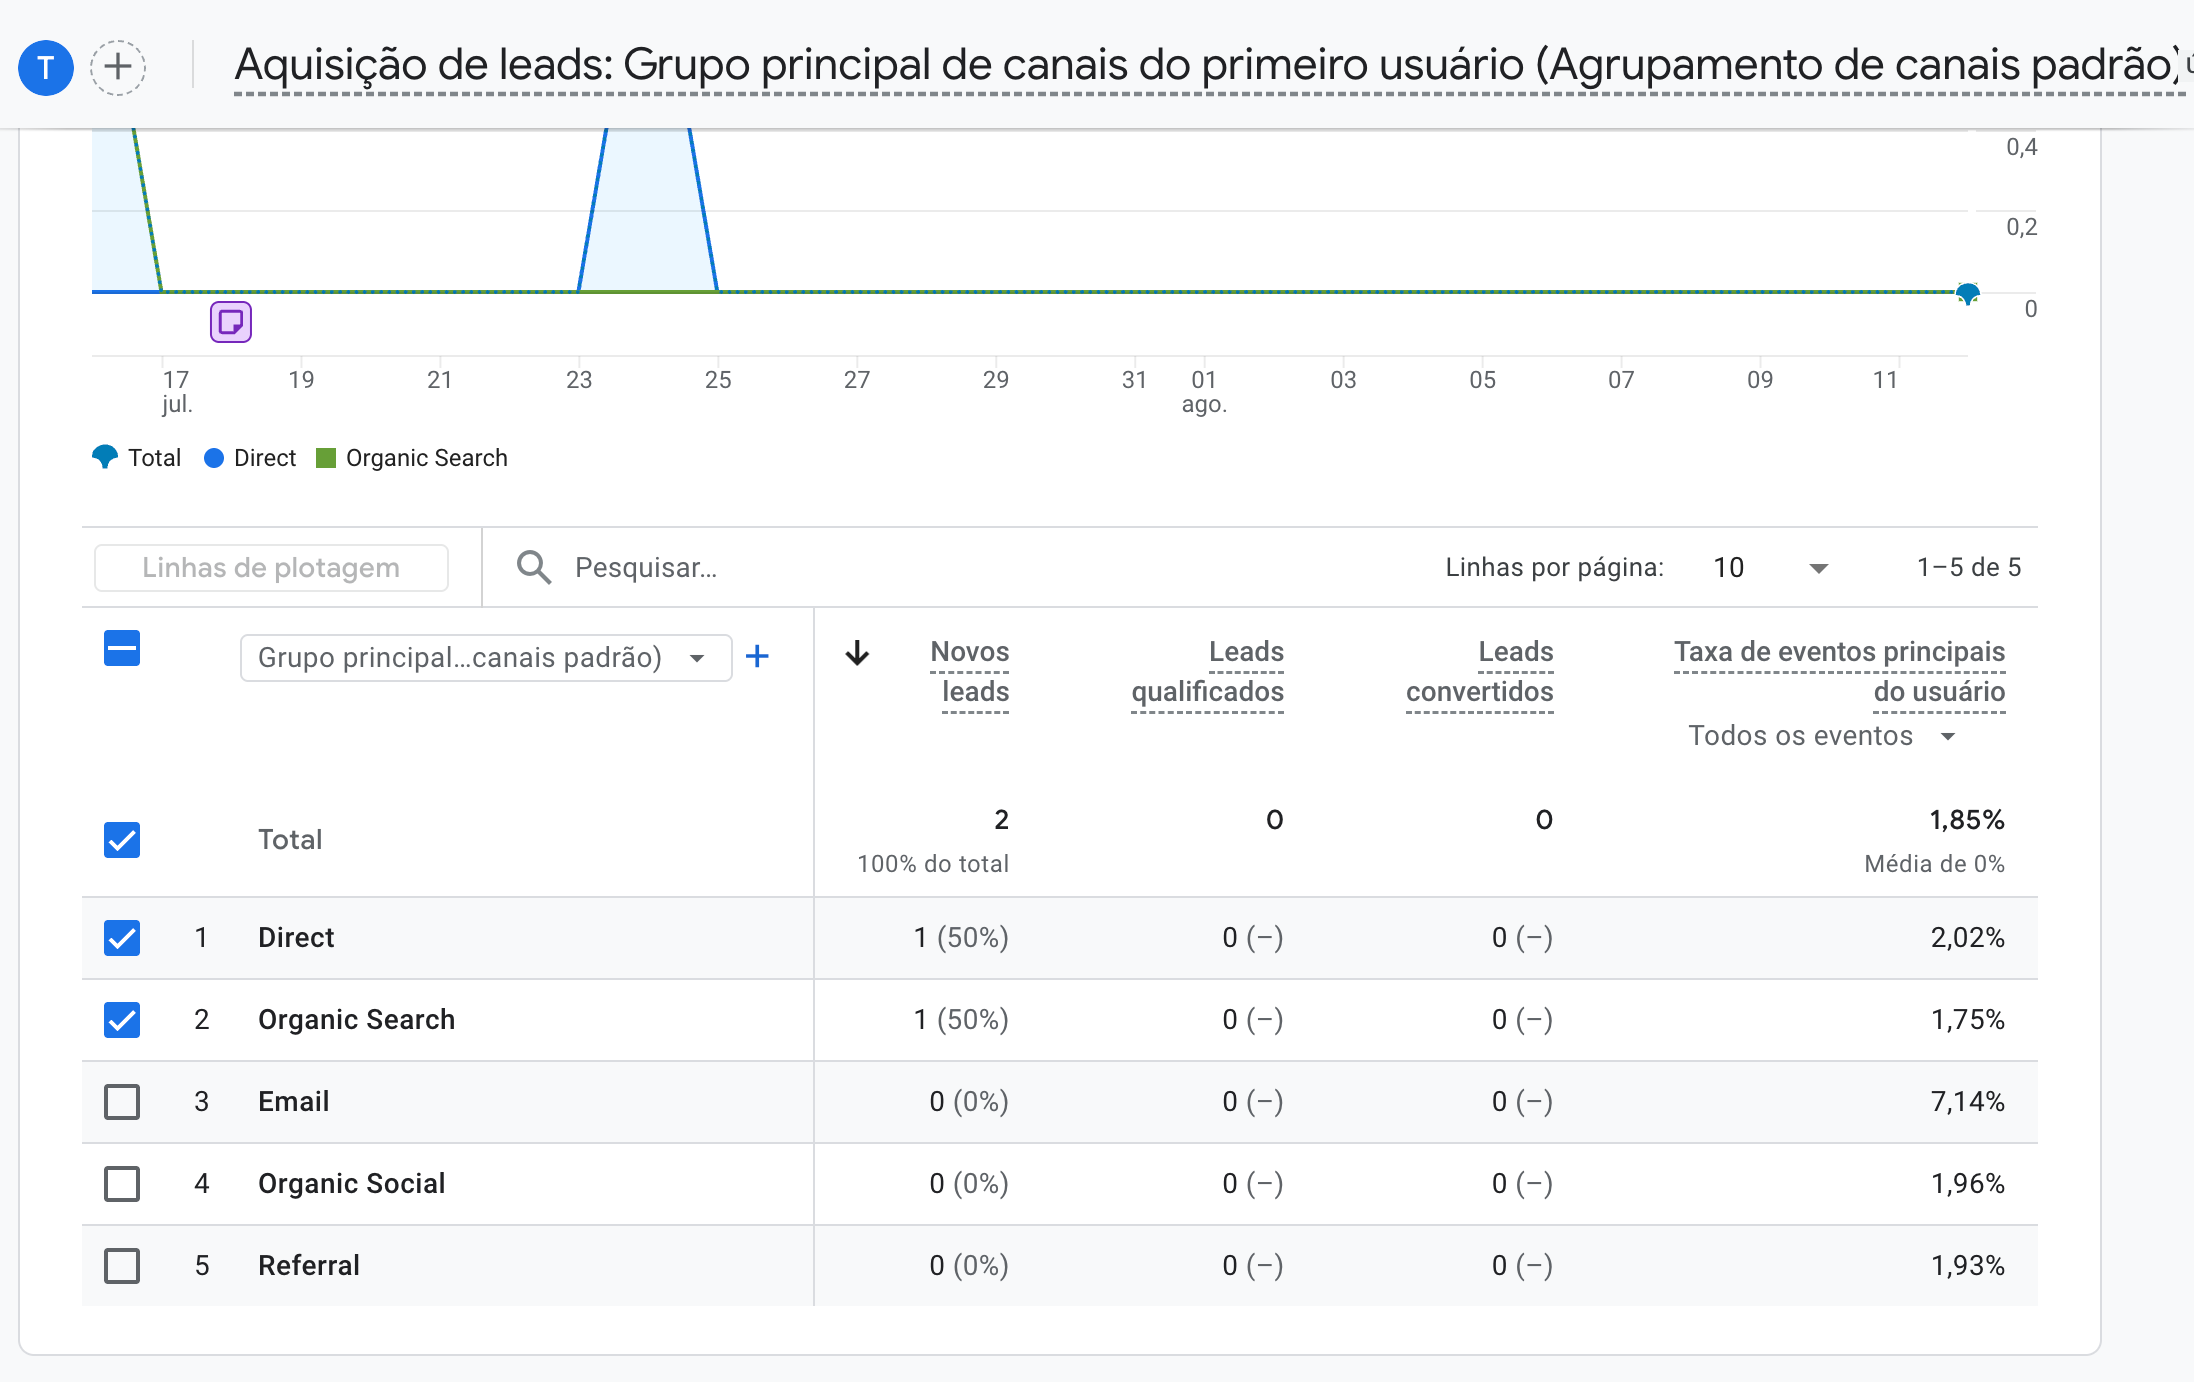Toggle the select-all header checkbox
Image resolution: width=2194 pixels, height=1382 pixels.
122,648
